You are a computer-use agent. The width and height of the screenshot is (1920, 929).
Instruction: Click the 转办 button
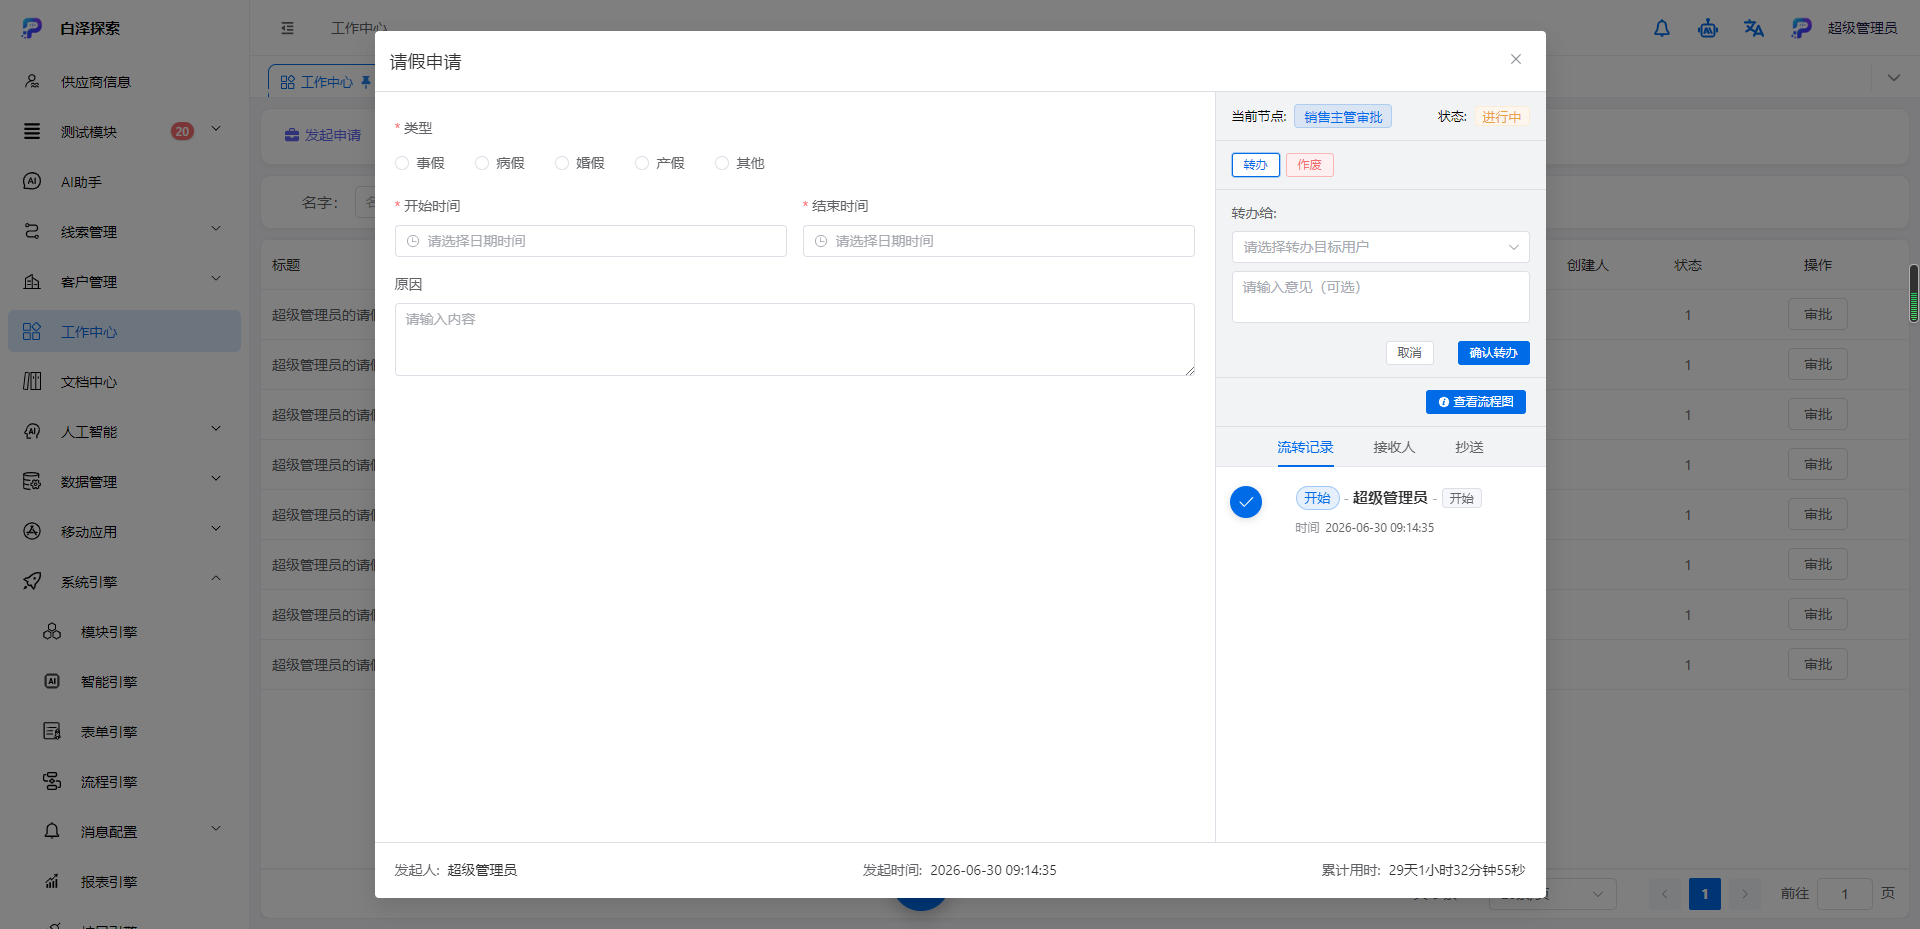(1255, 165)
